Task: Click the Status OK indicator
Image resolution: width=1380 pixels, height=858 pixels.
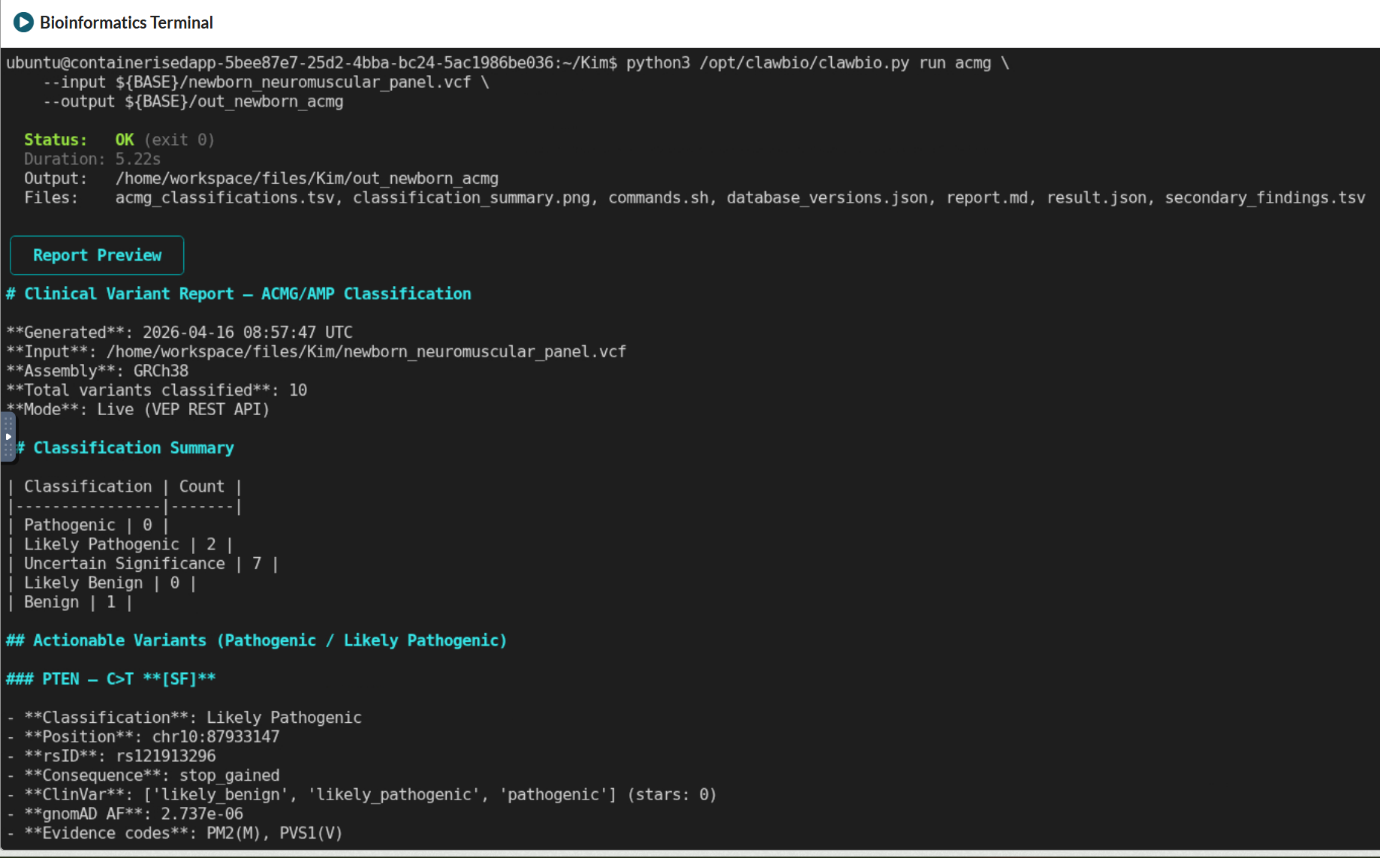Action: pos(124,140)
